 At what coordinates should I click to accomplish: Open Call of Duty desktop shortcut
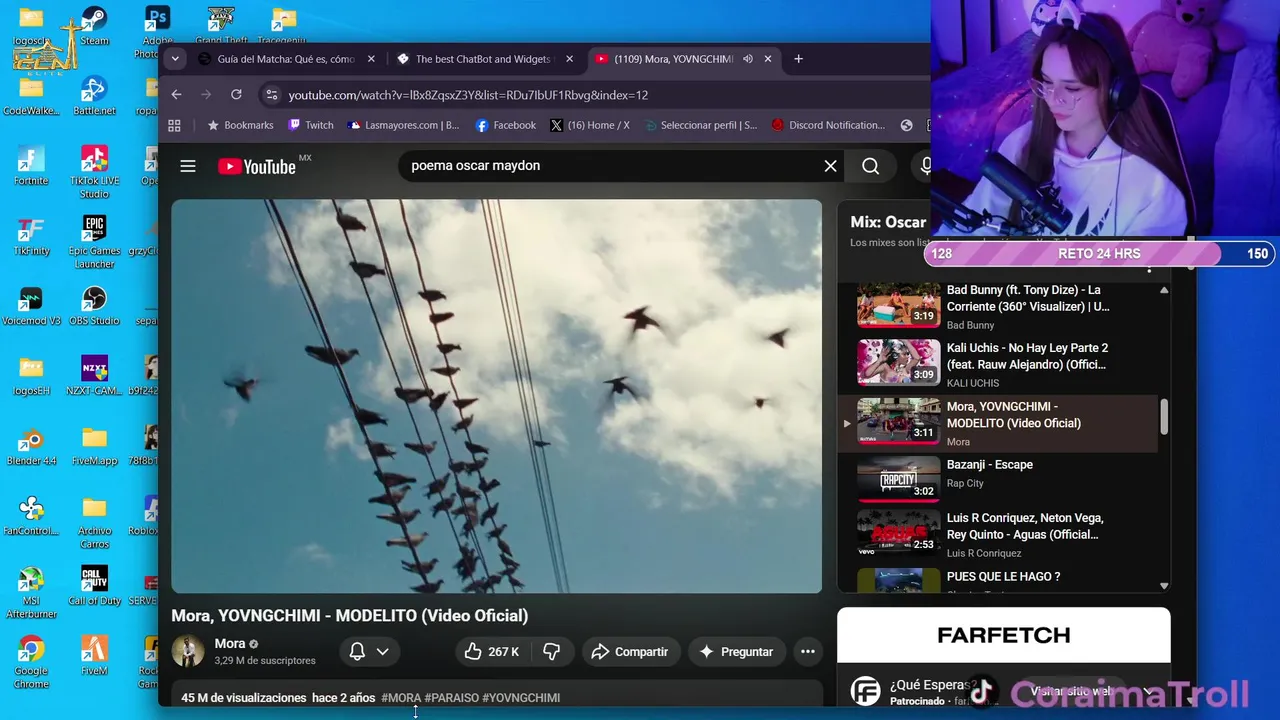[x=94, y=586]
